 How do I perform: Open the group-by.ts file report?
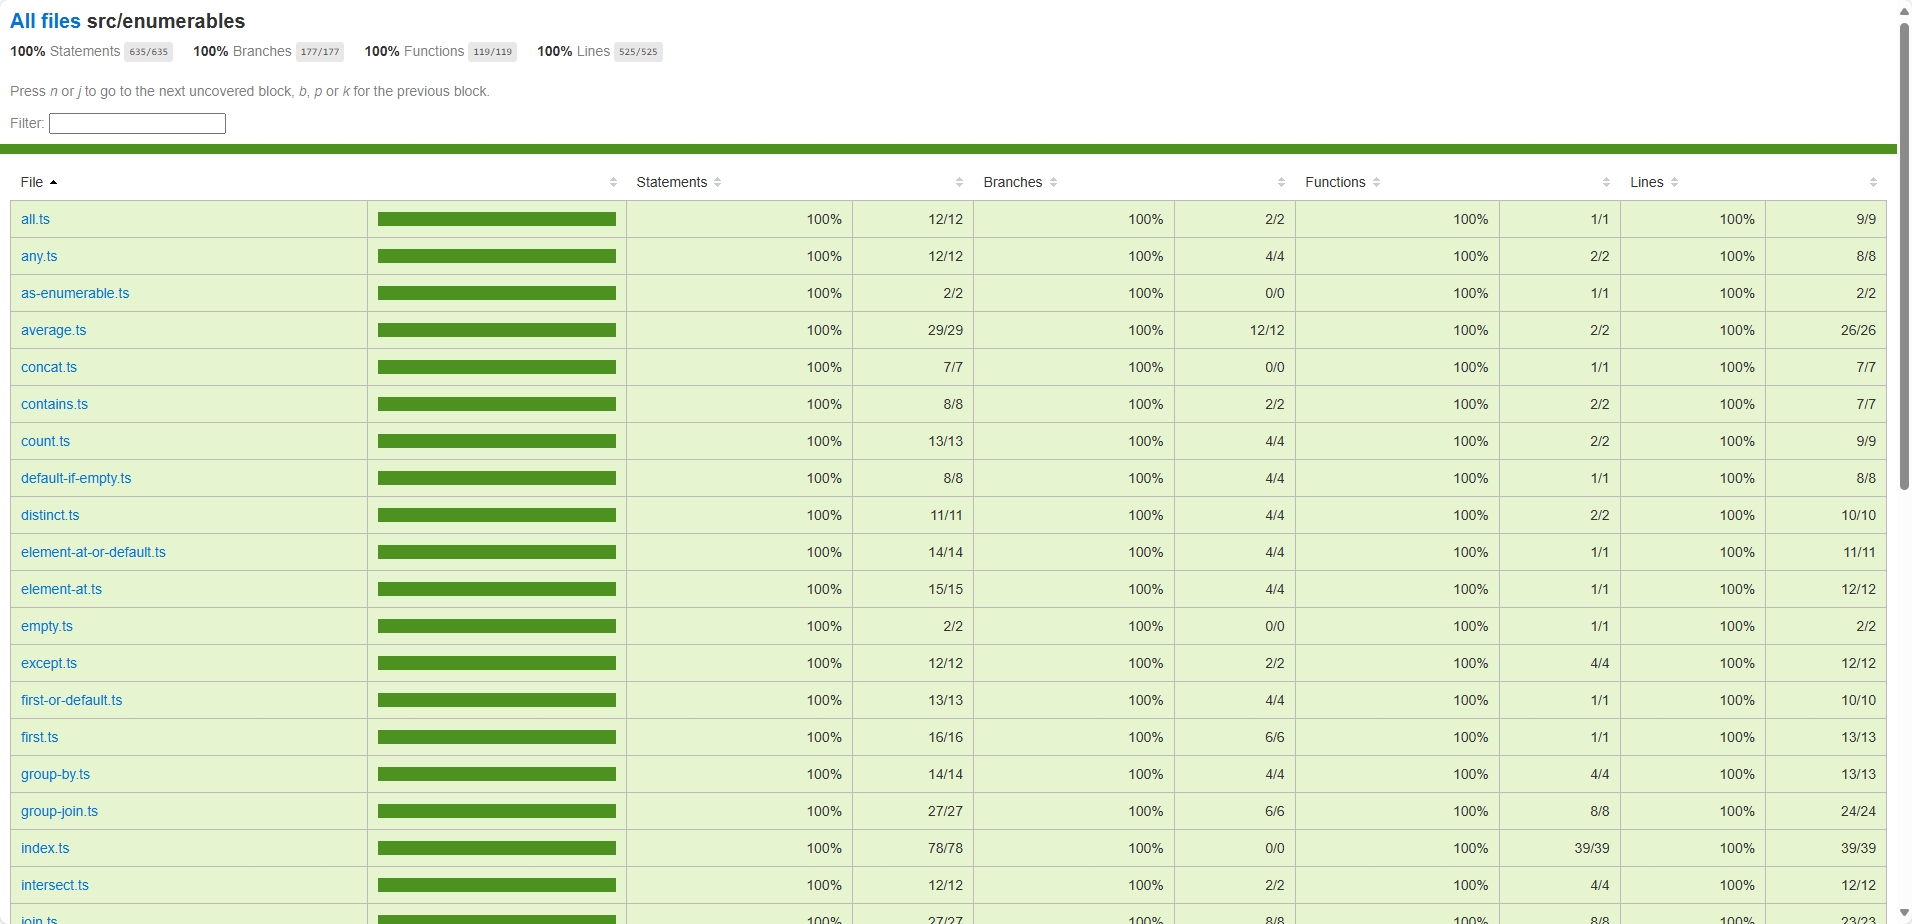pos(55,773)
